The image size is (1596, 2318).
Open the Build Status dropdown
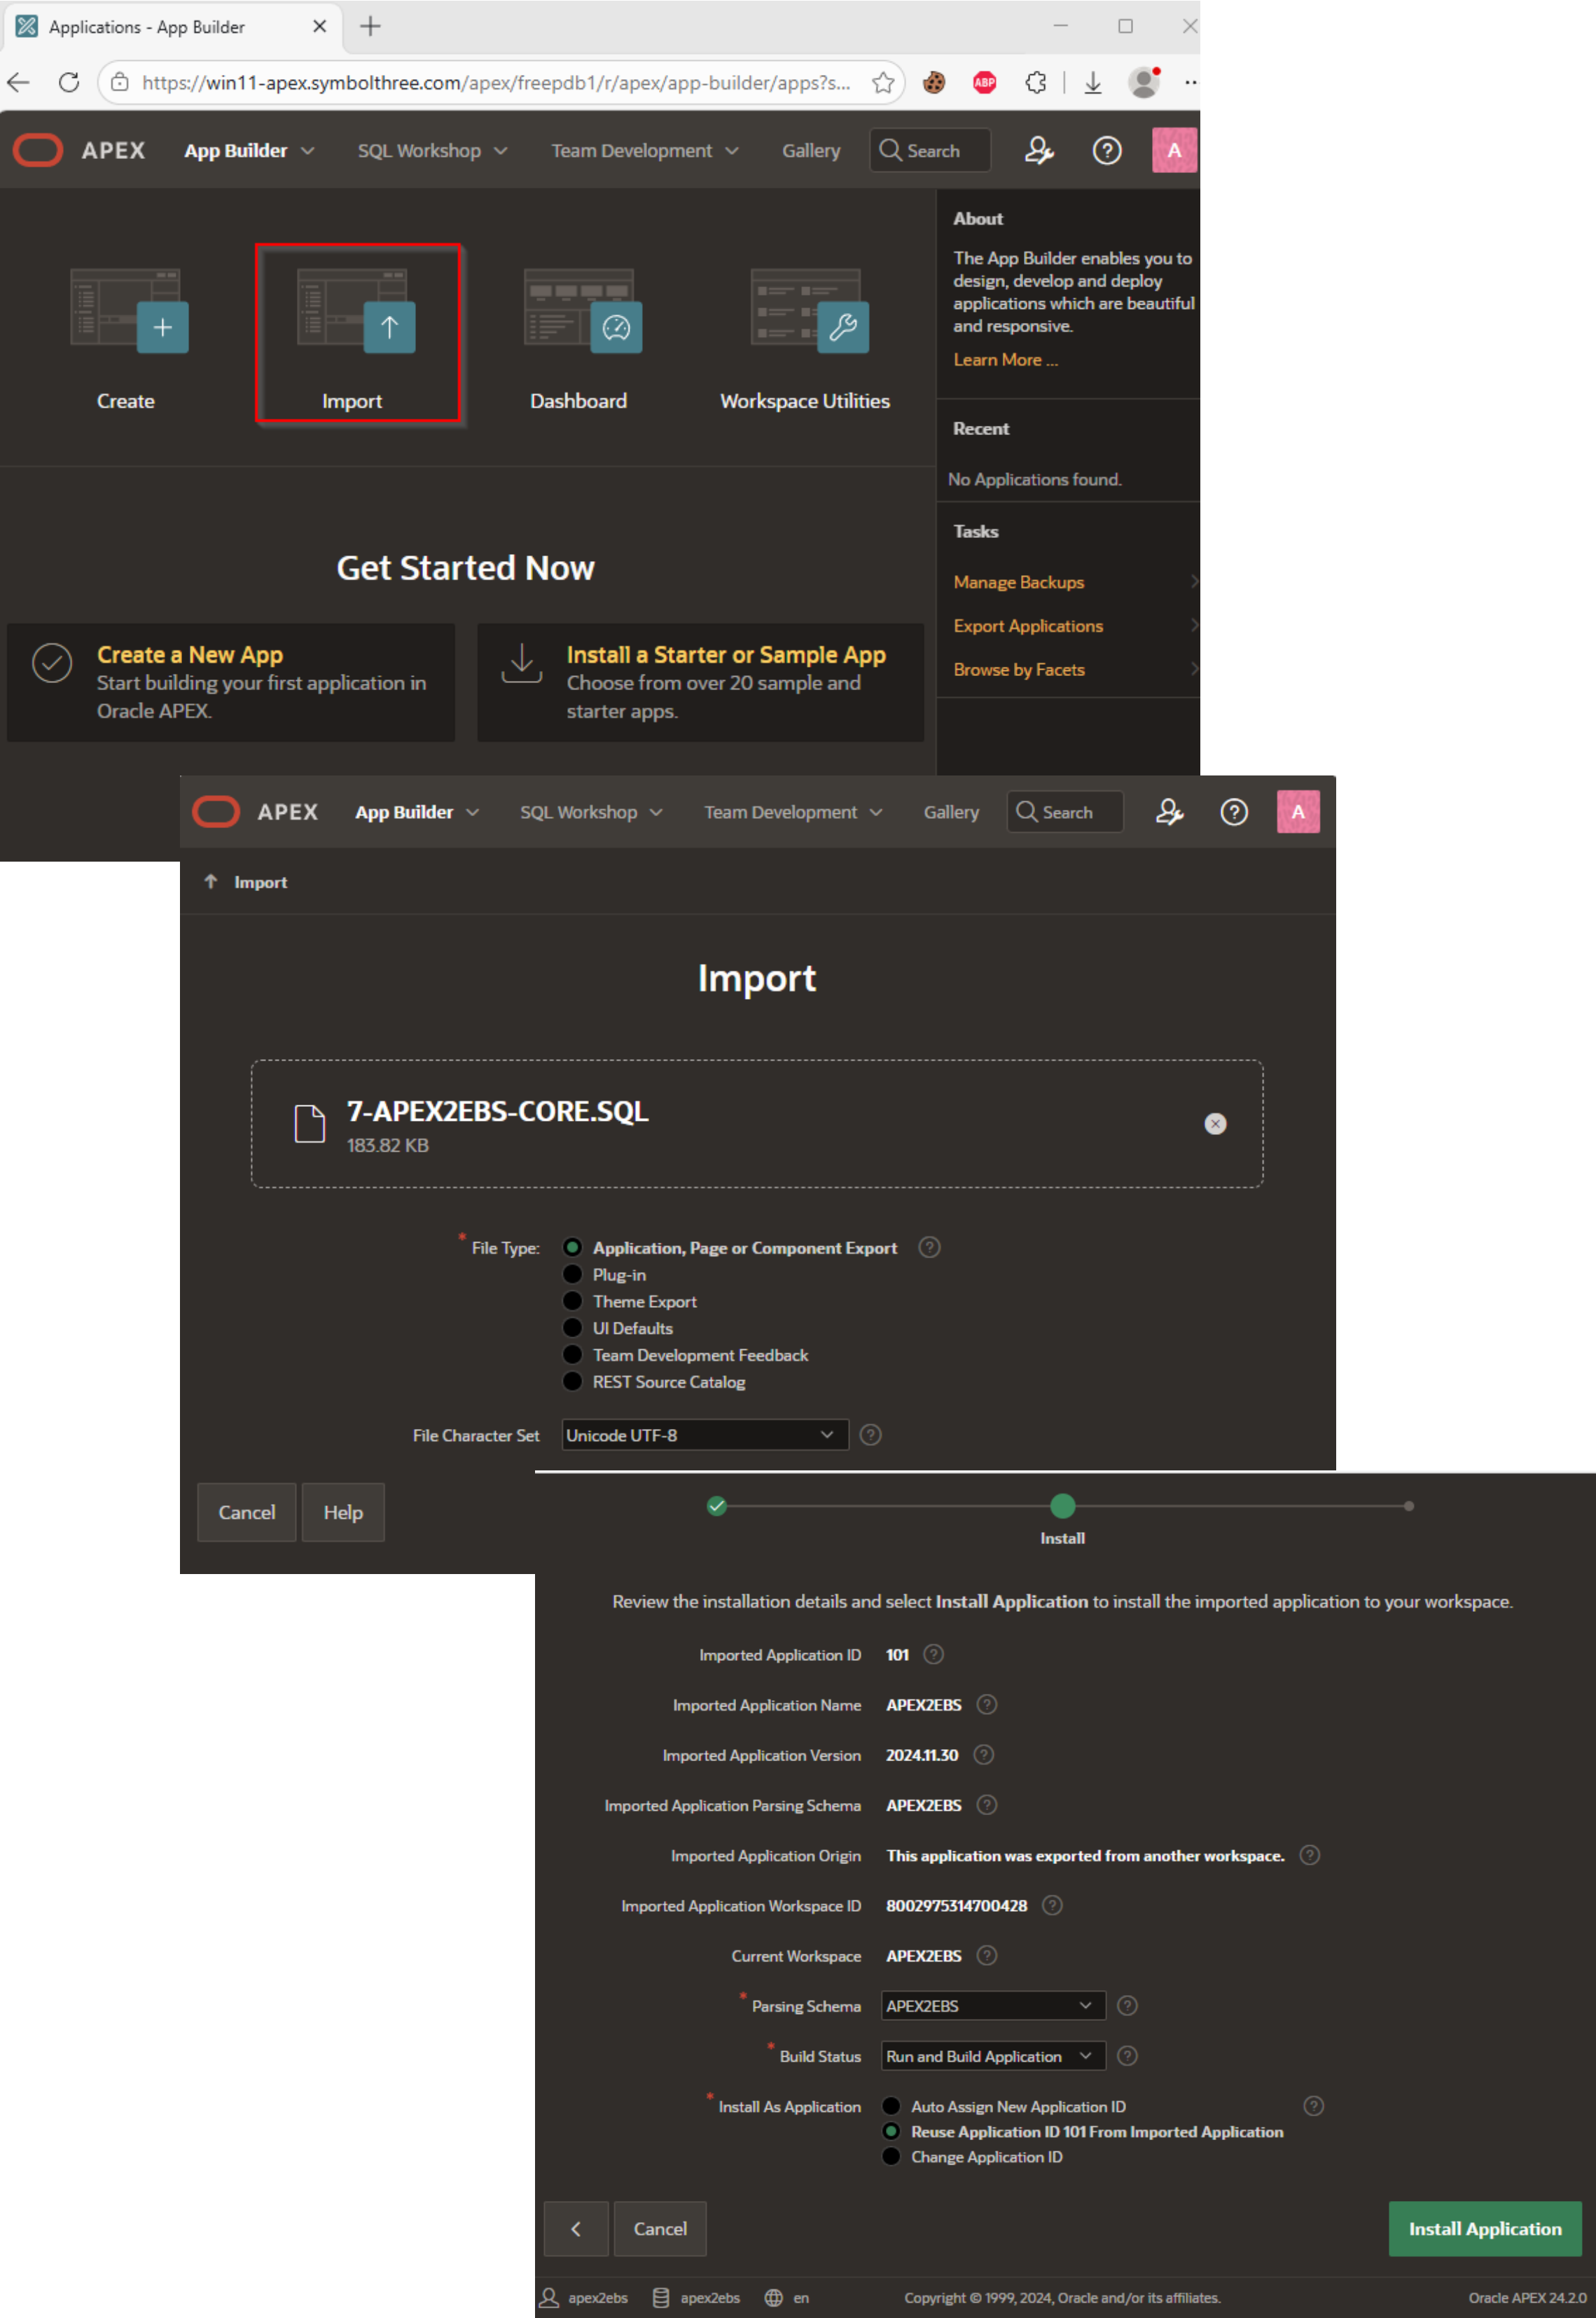click(993, 2055)
